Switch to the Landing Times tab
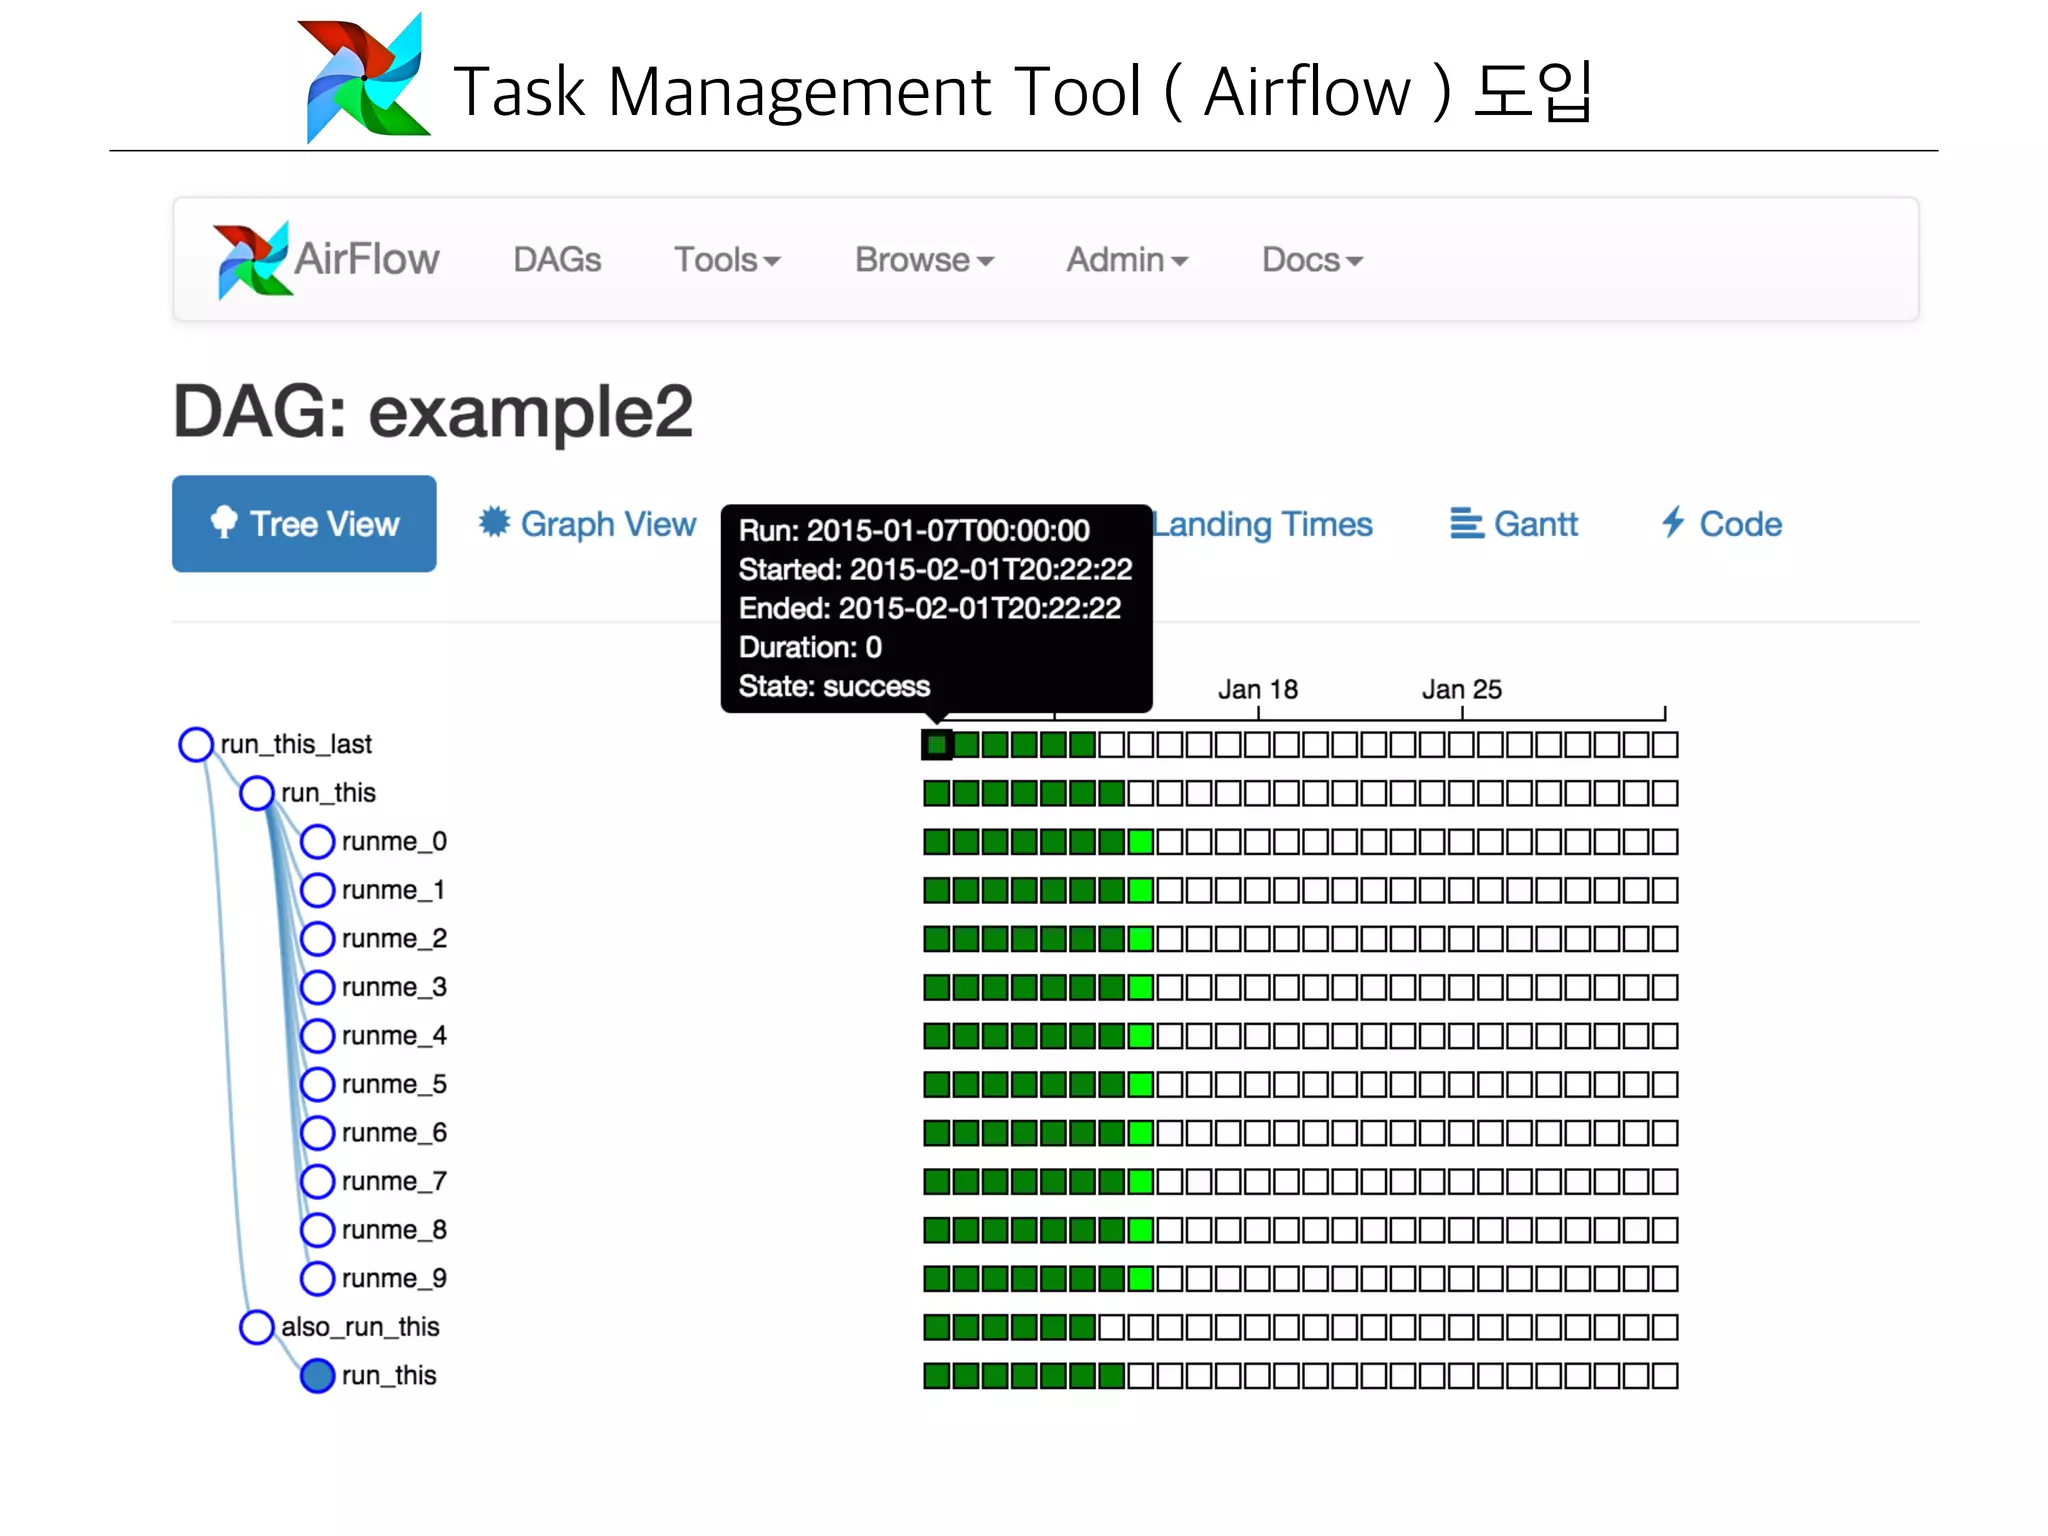This screenshot has width=2048, height=1536. pyautogui.click(x=1264, y=524)
